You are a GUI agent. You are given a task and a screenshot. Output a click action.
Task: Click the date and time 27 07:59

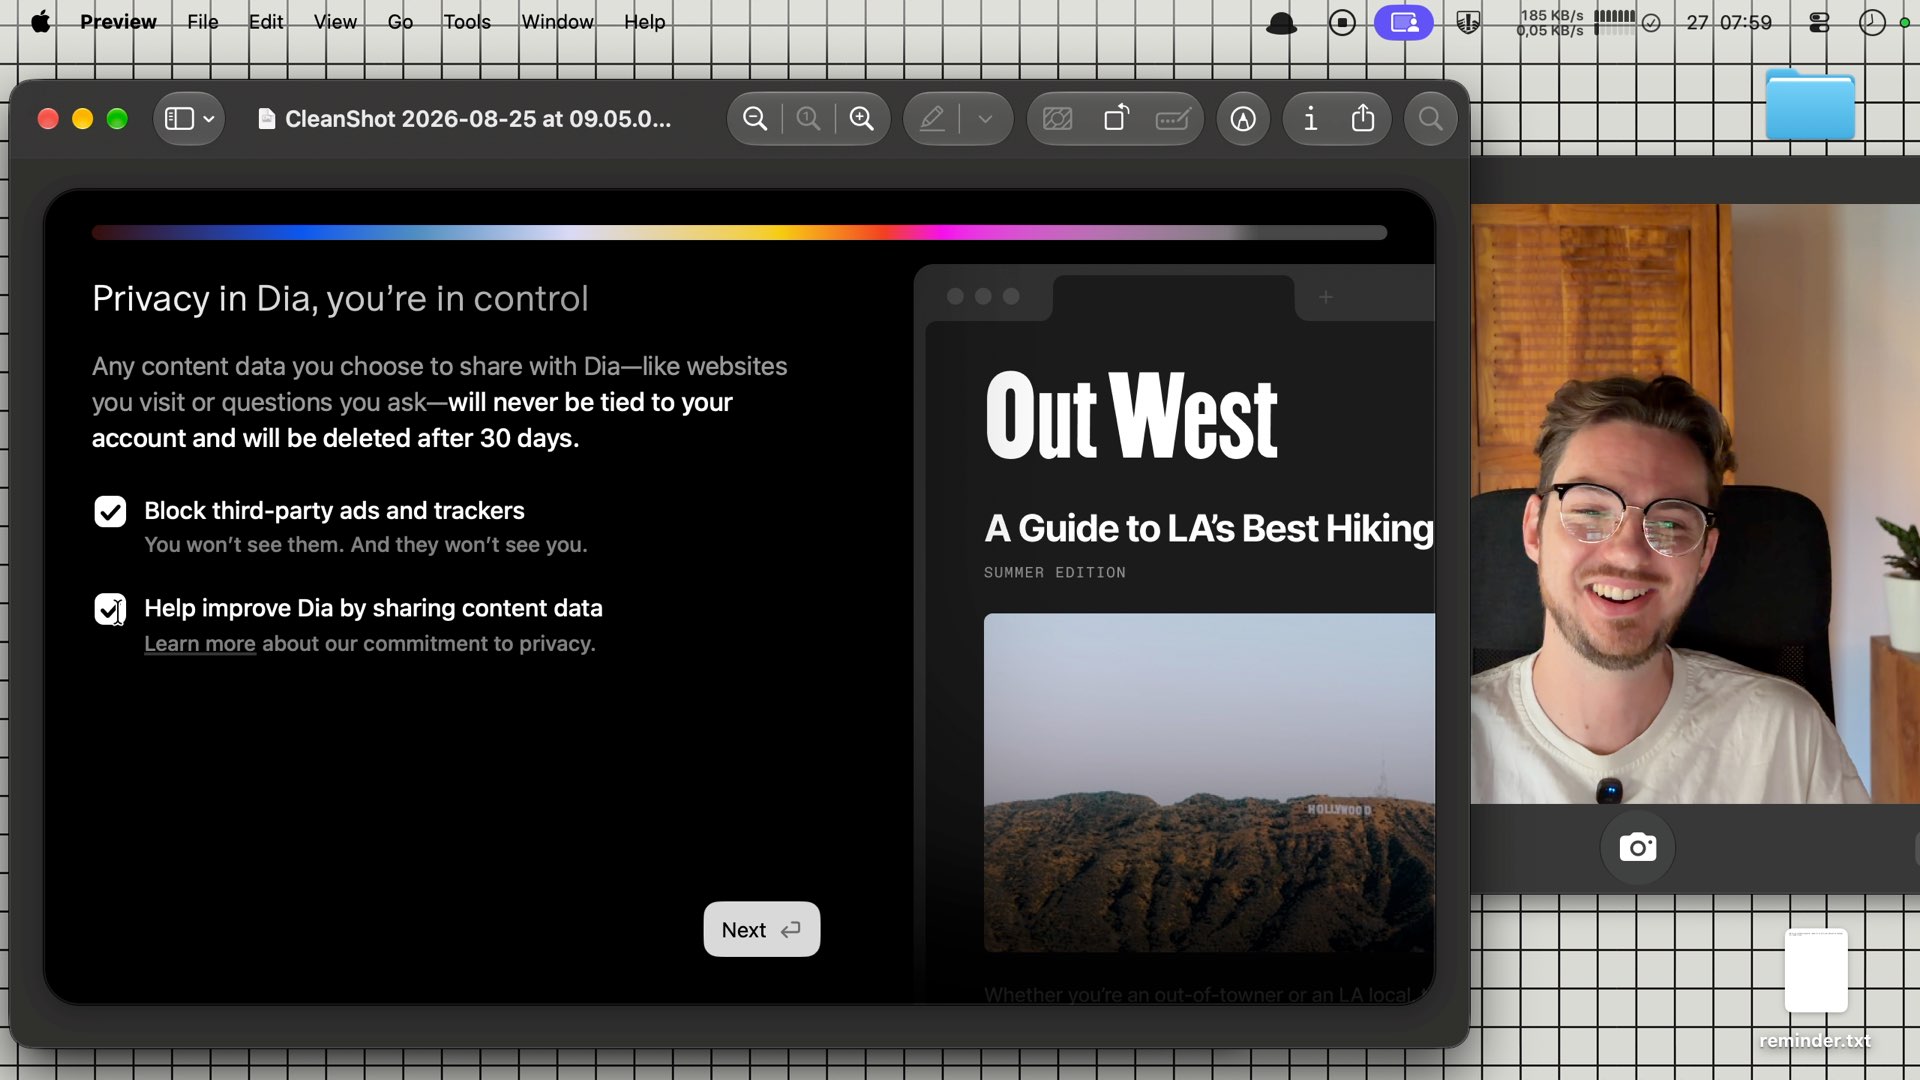click(1729, 23)
